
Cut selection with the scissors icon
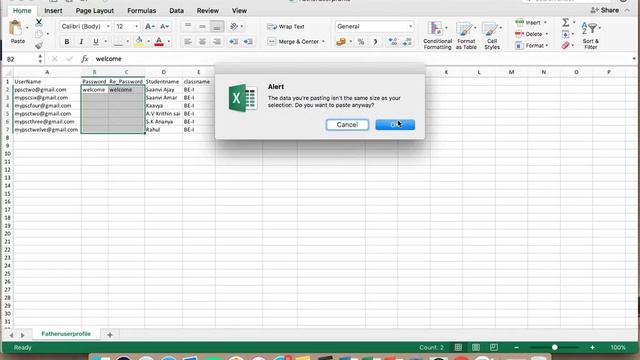point(39,22)
